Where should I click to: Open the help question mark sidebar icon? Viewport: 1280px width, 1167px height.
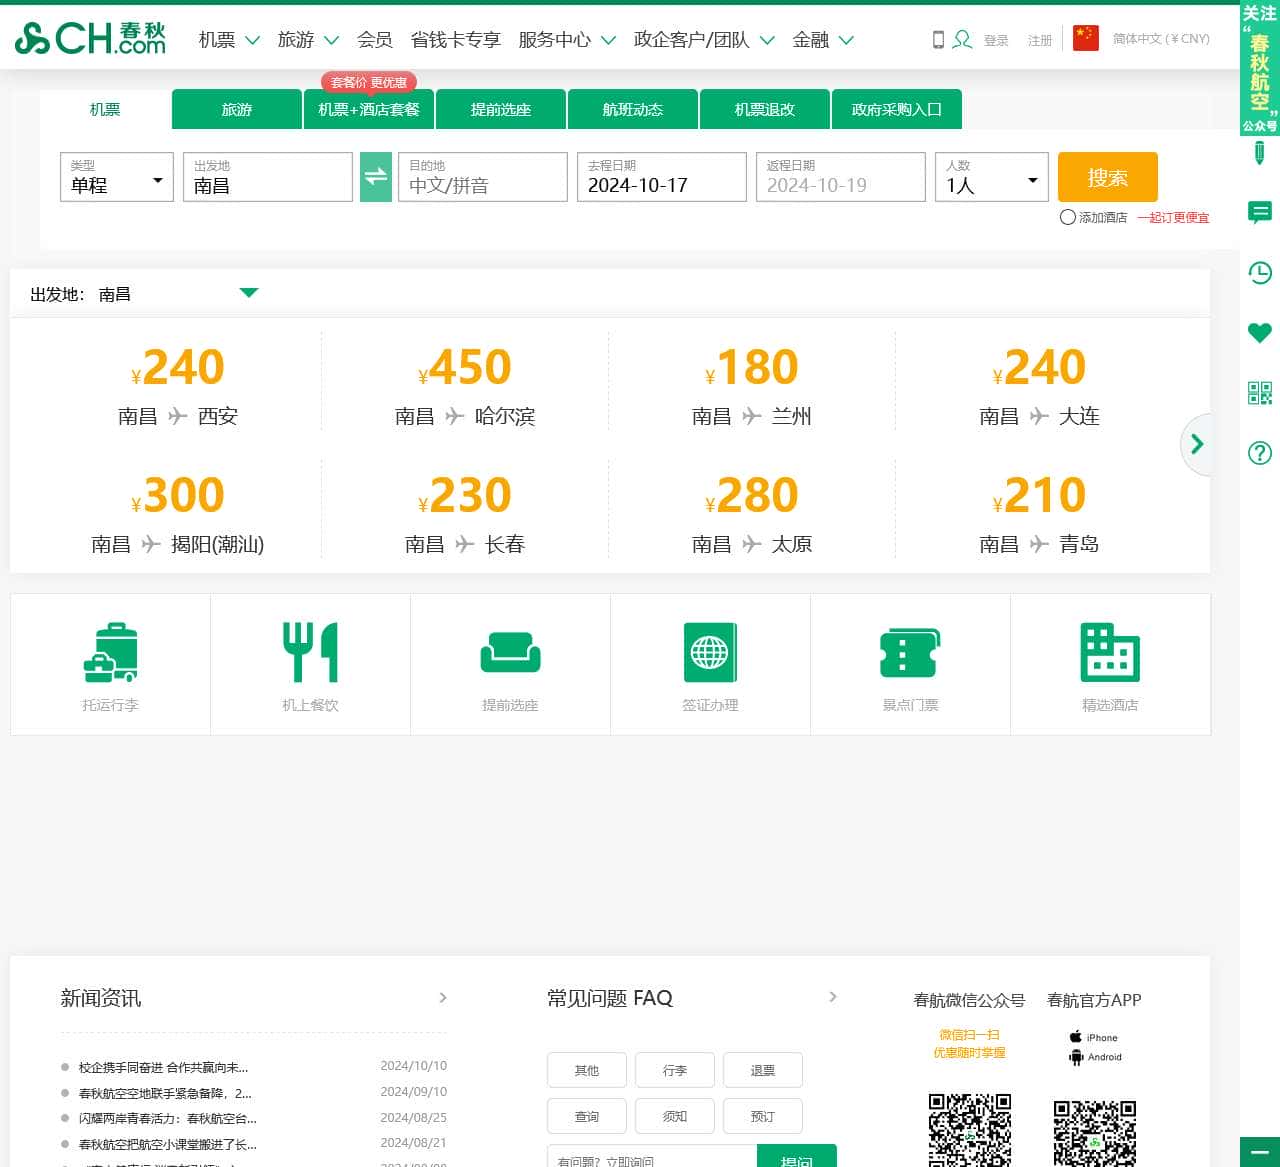click(1259, 453)
